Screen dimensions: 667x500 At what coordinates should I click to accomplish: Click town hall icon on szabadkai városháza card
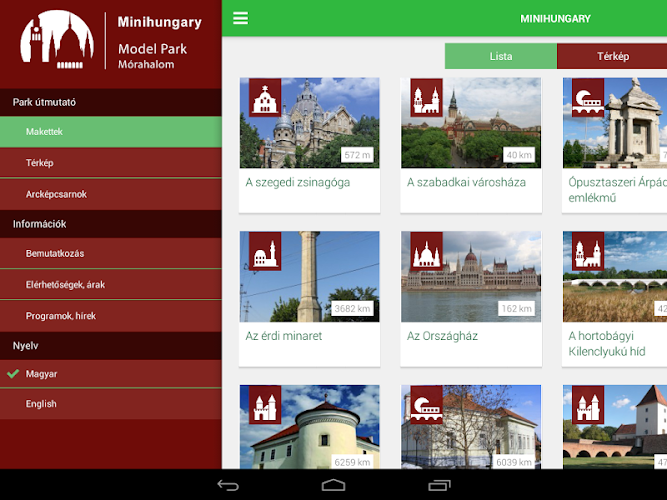point(427,97)
